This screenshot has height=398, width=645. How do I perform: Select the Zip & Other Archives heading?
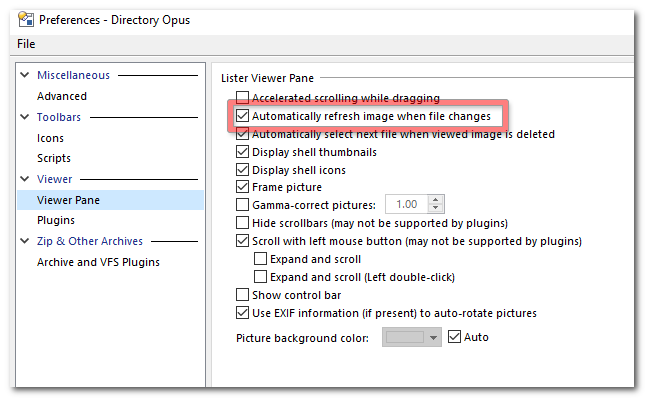pos(90,241)
